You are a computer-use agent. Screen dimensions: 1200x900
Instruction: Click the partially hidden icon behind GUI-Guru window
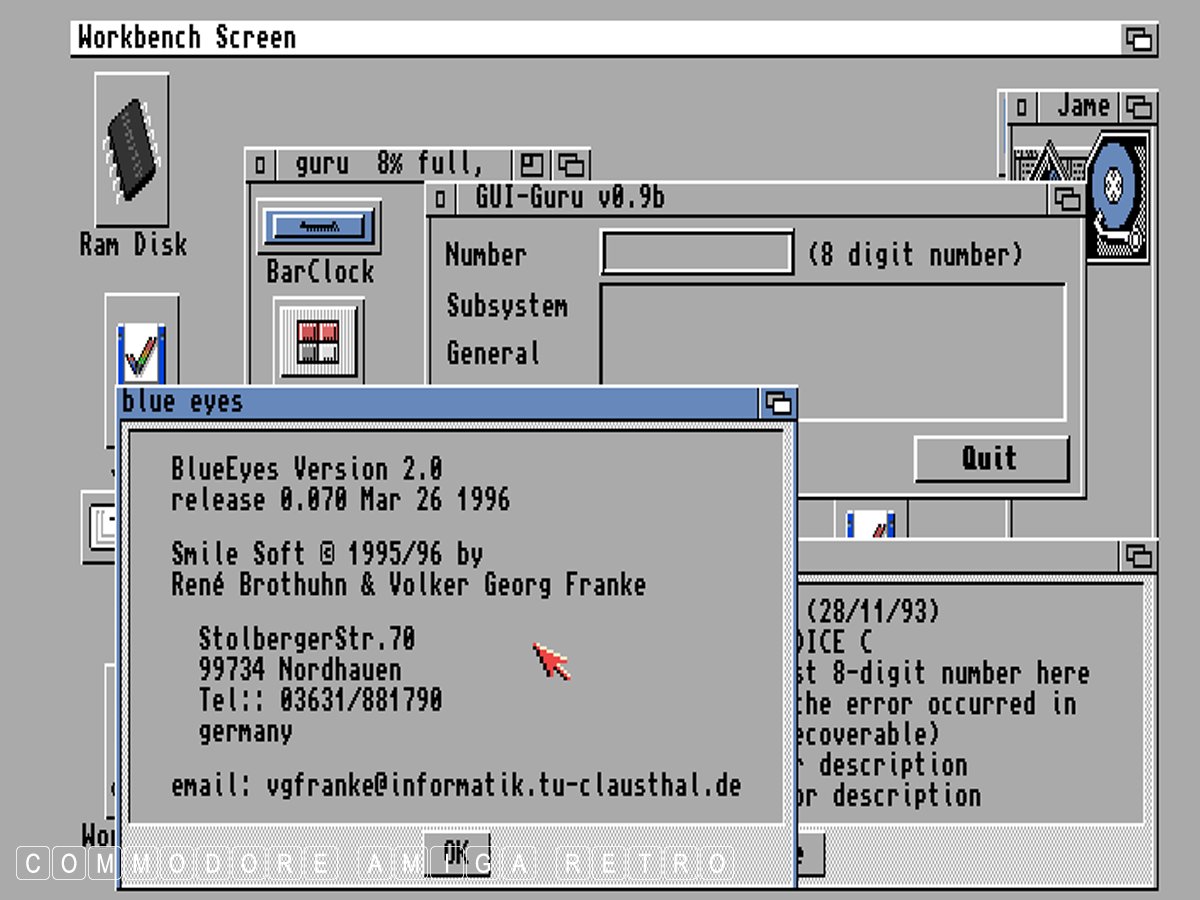click(869, 522)
